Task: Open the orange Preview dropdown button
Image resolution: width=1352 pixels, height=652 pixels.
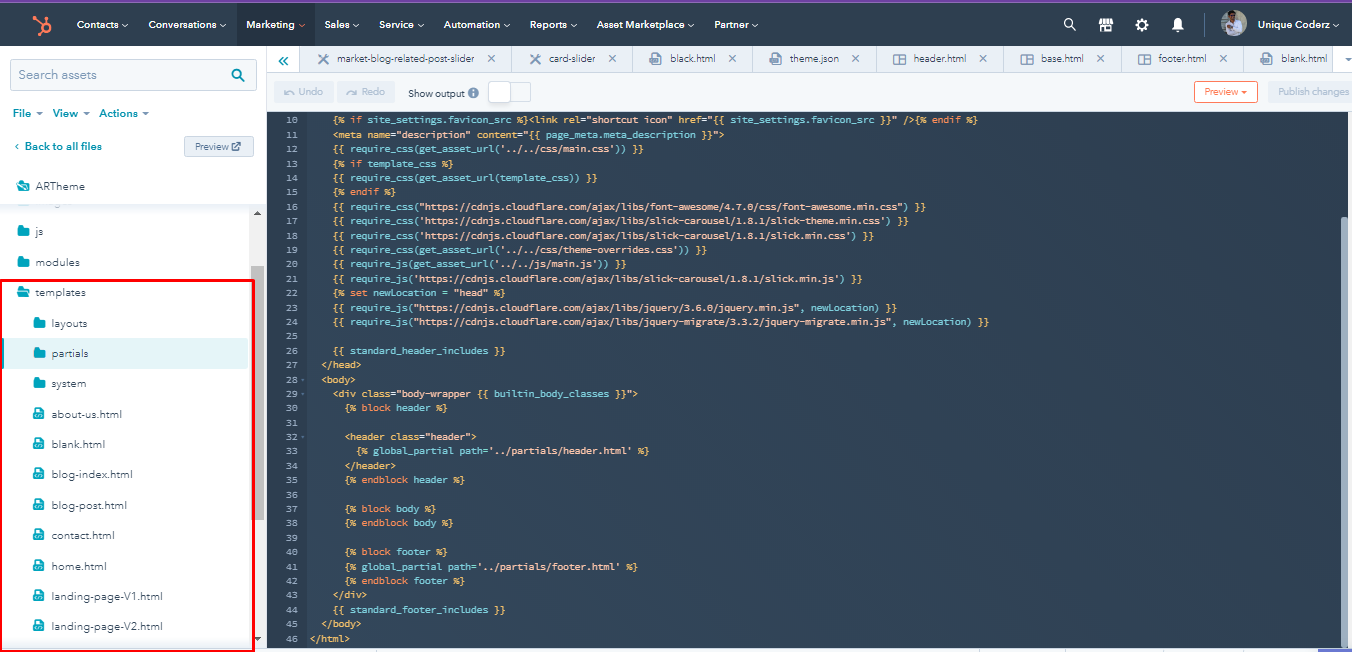Action: click(x=1225, y=92)
